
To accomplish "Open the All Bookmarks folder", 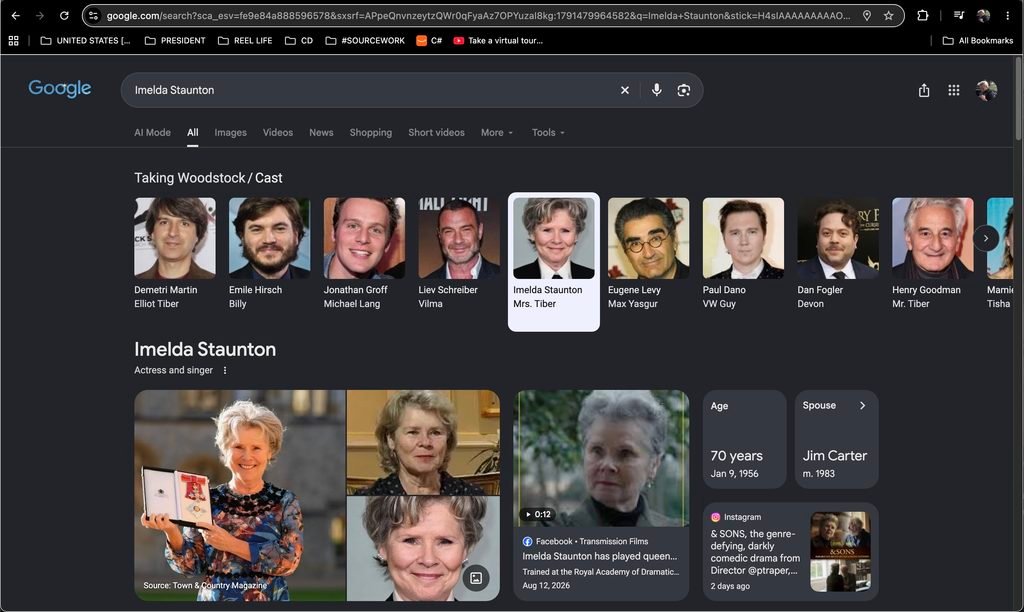I will click(x=978, y=40).
